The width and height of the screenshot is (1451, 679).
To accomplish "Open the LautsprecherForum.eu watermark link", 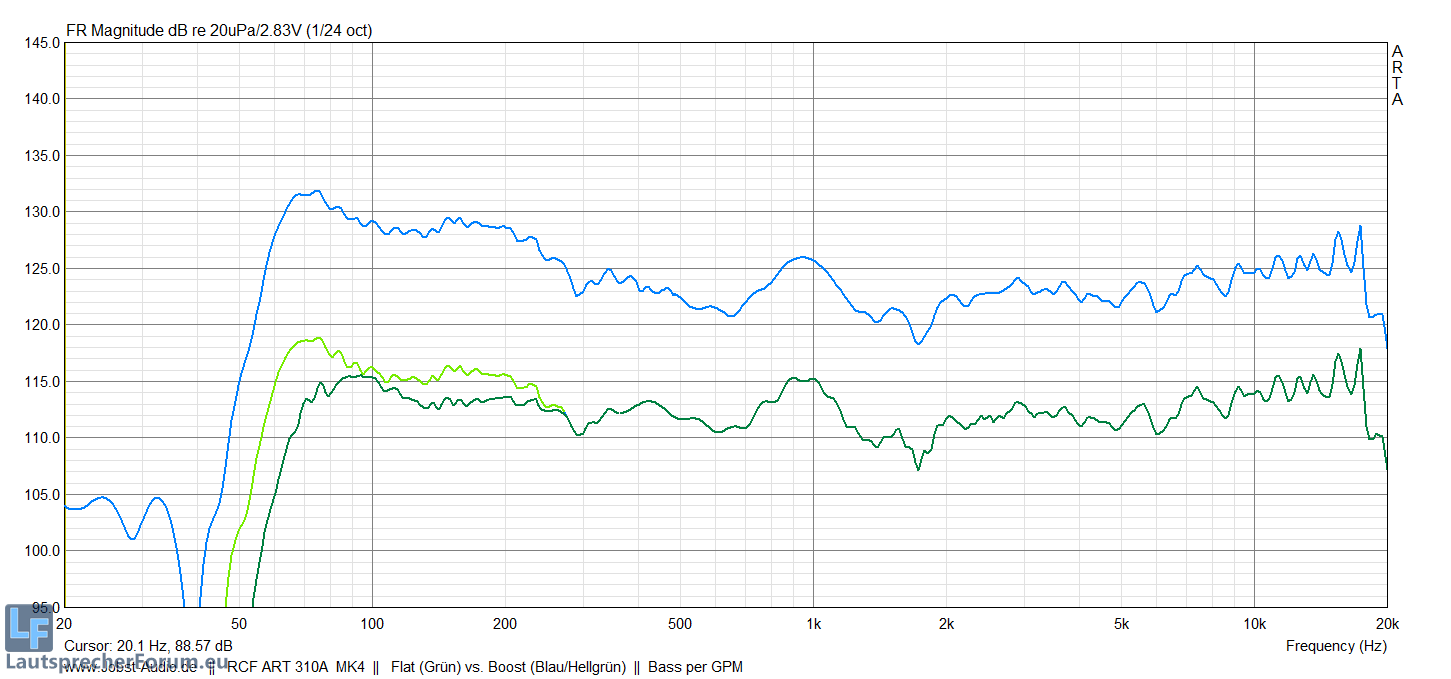I will tap(118, 661).
